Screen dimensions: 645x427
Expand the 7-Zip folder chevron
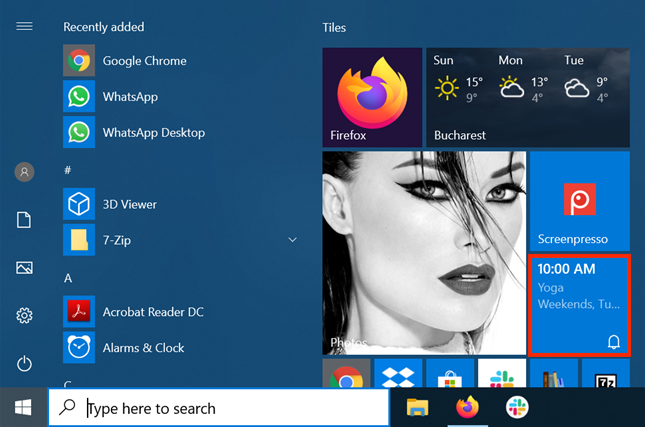click(292, 240)
